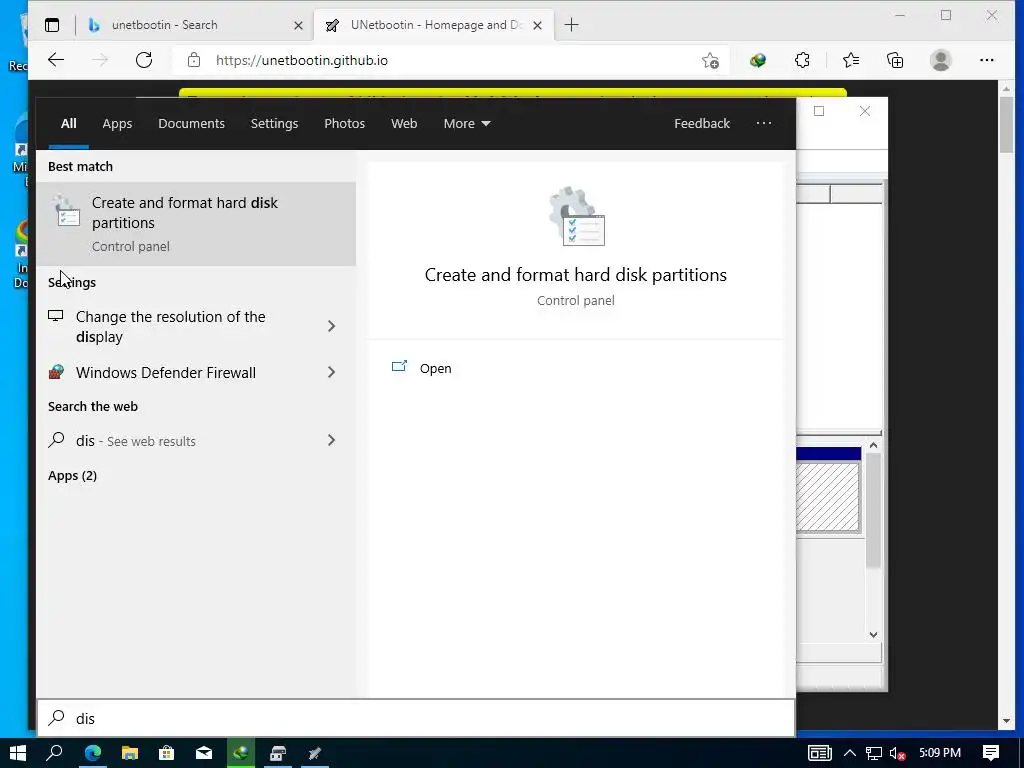
Task: Click scroll-up arrow in background dialog window
Action: 874,445
